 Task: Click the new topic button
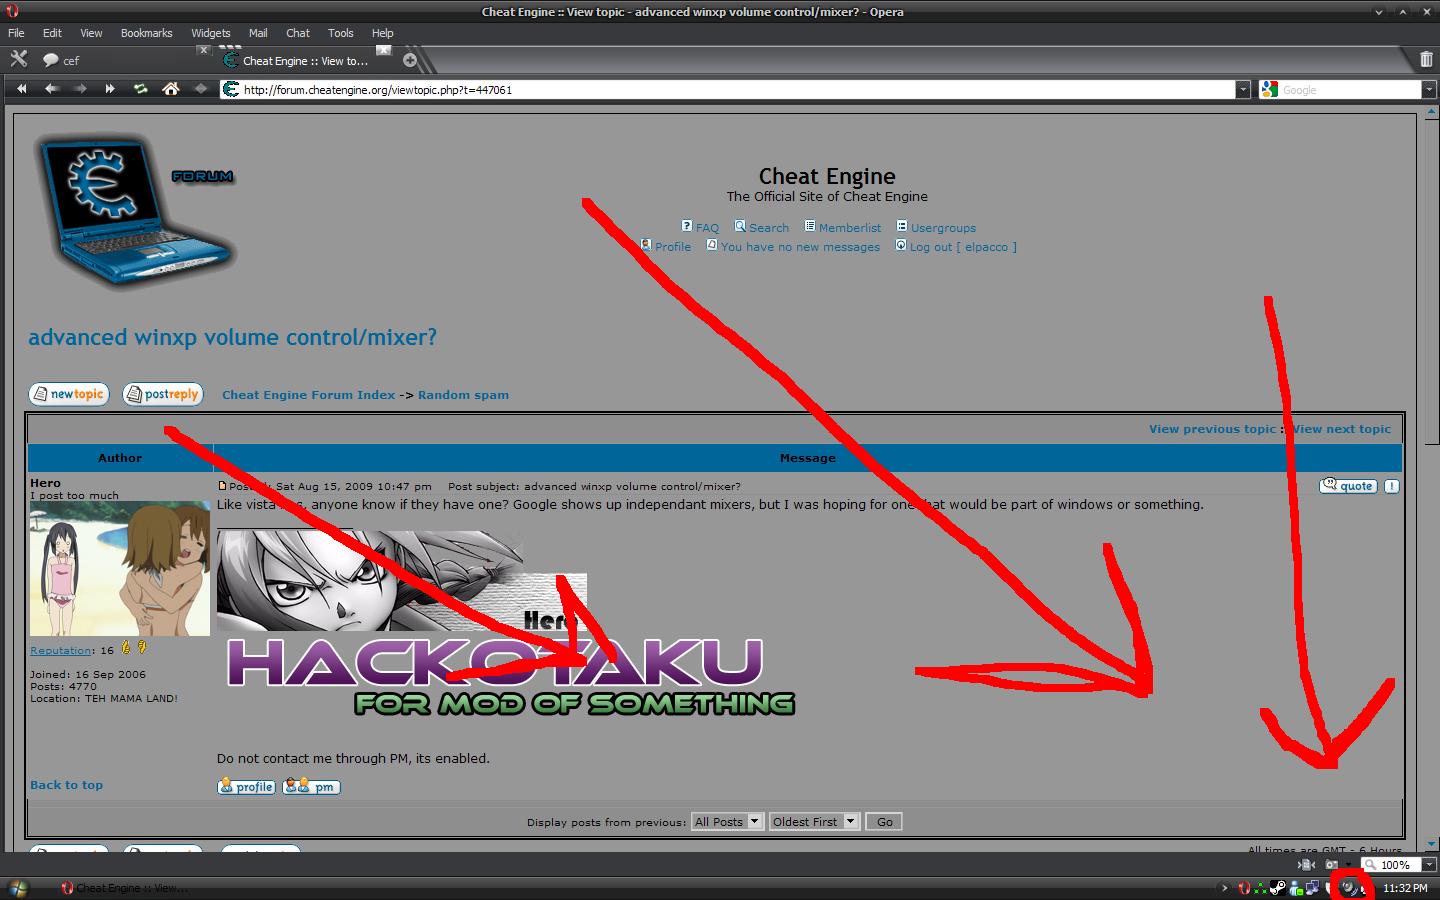click(68, 394)
